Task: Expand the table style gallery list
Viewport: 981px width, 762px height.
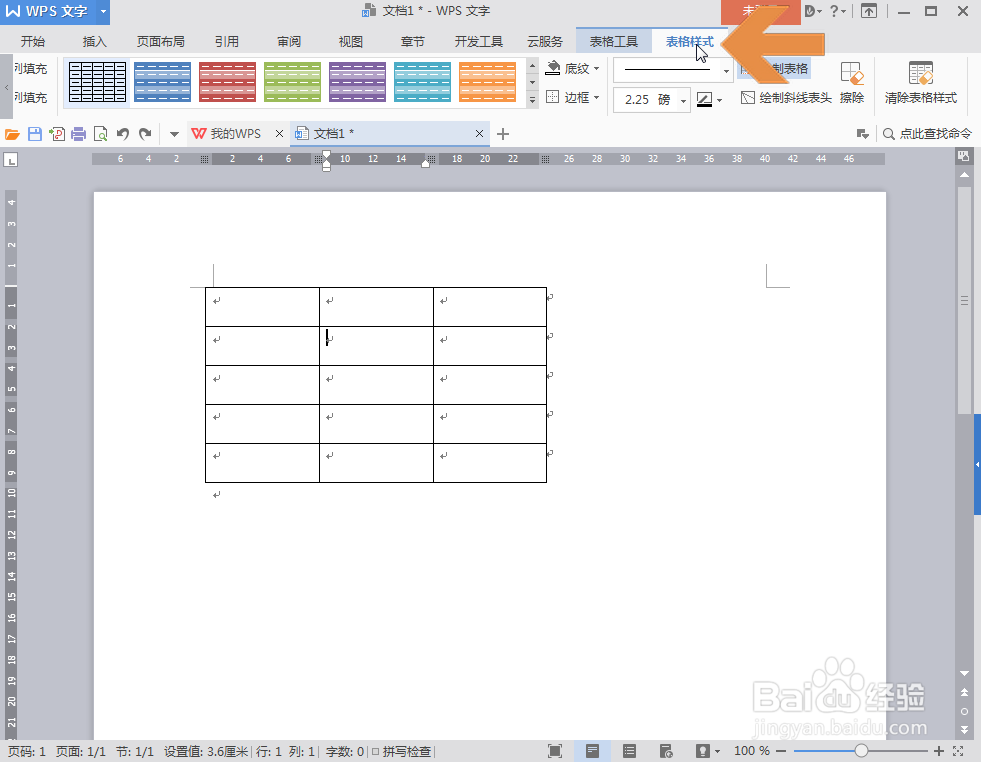Action: click(x=532, y=99)
